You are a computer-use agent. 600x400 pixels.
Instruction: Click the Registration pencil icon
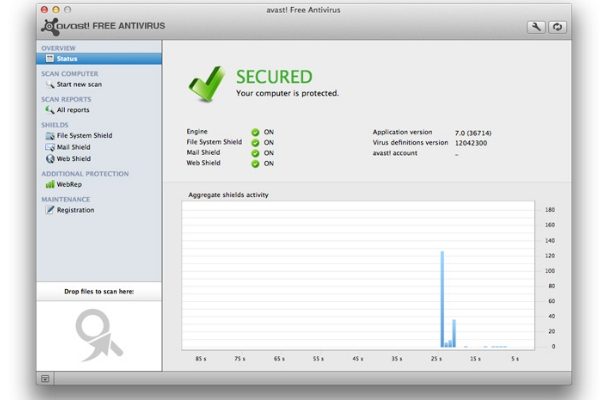tap(49, 210)
